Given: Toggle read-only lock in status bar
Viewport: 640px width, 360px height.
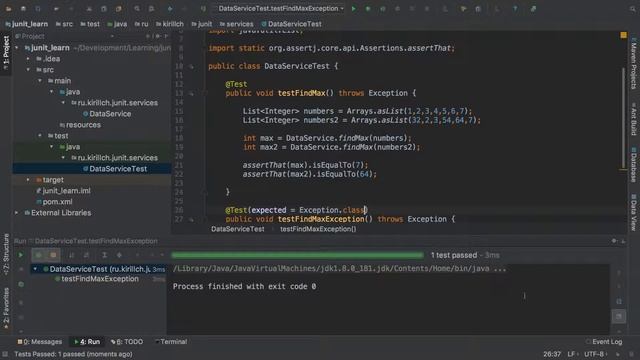Looking at the screenshot, I should pyautogui.click(x=618, y=354).
